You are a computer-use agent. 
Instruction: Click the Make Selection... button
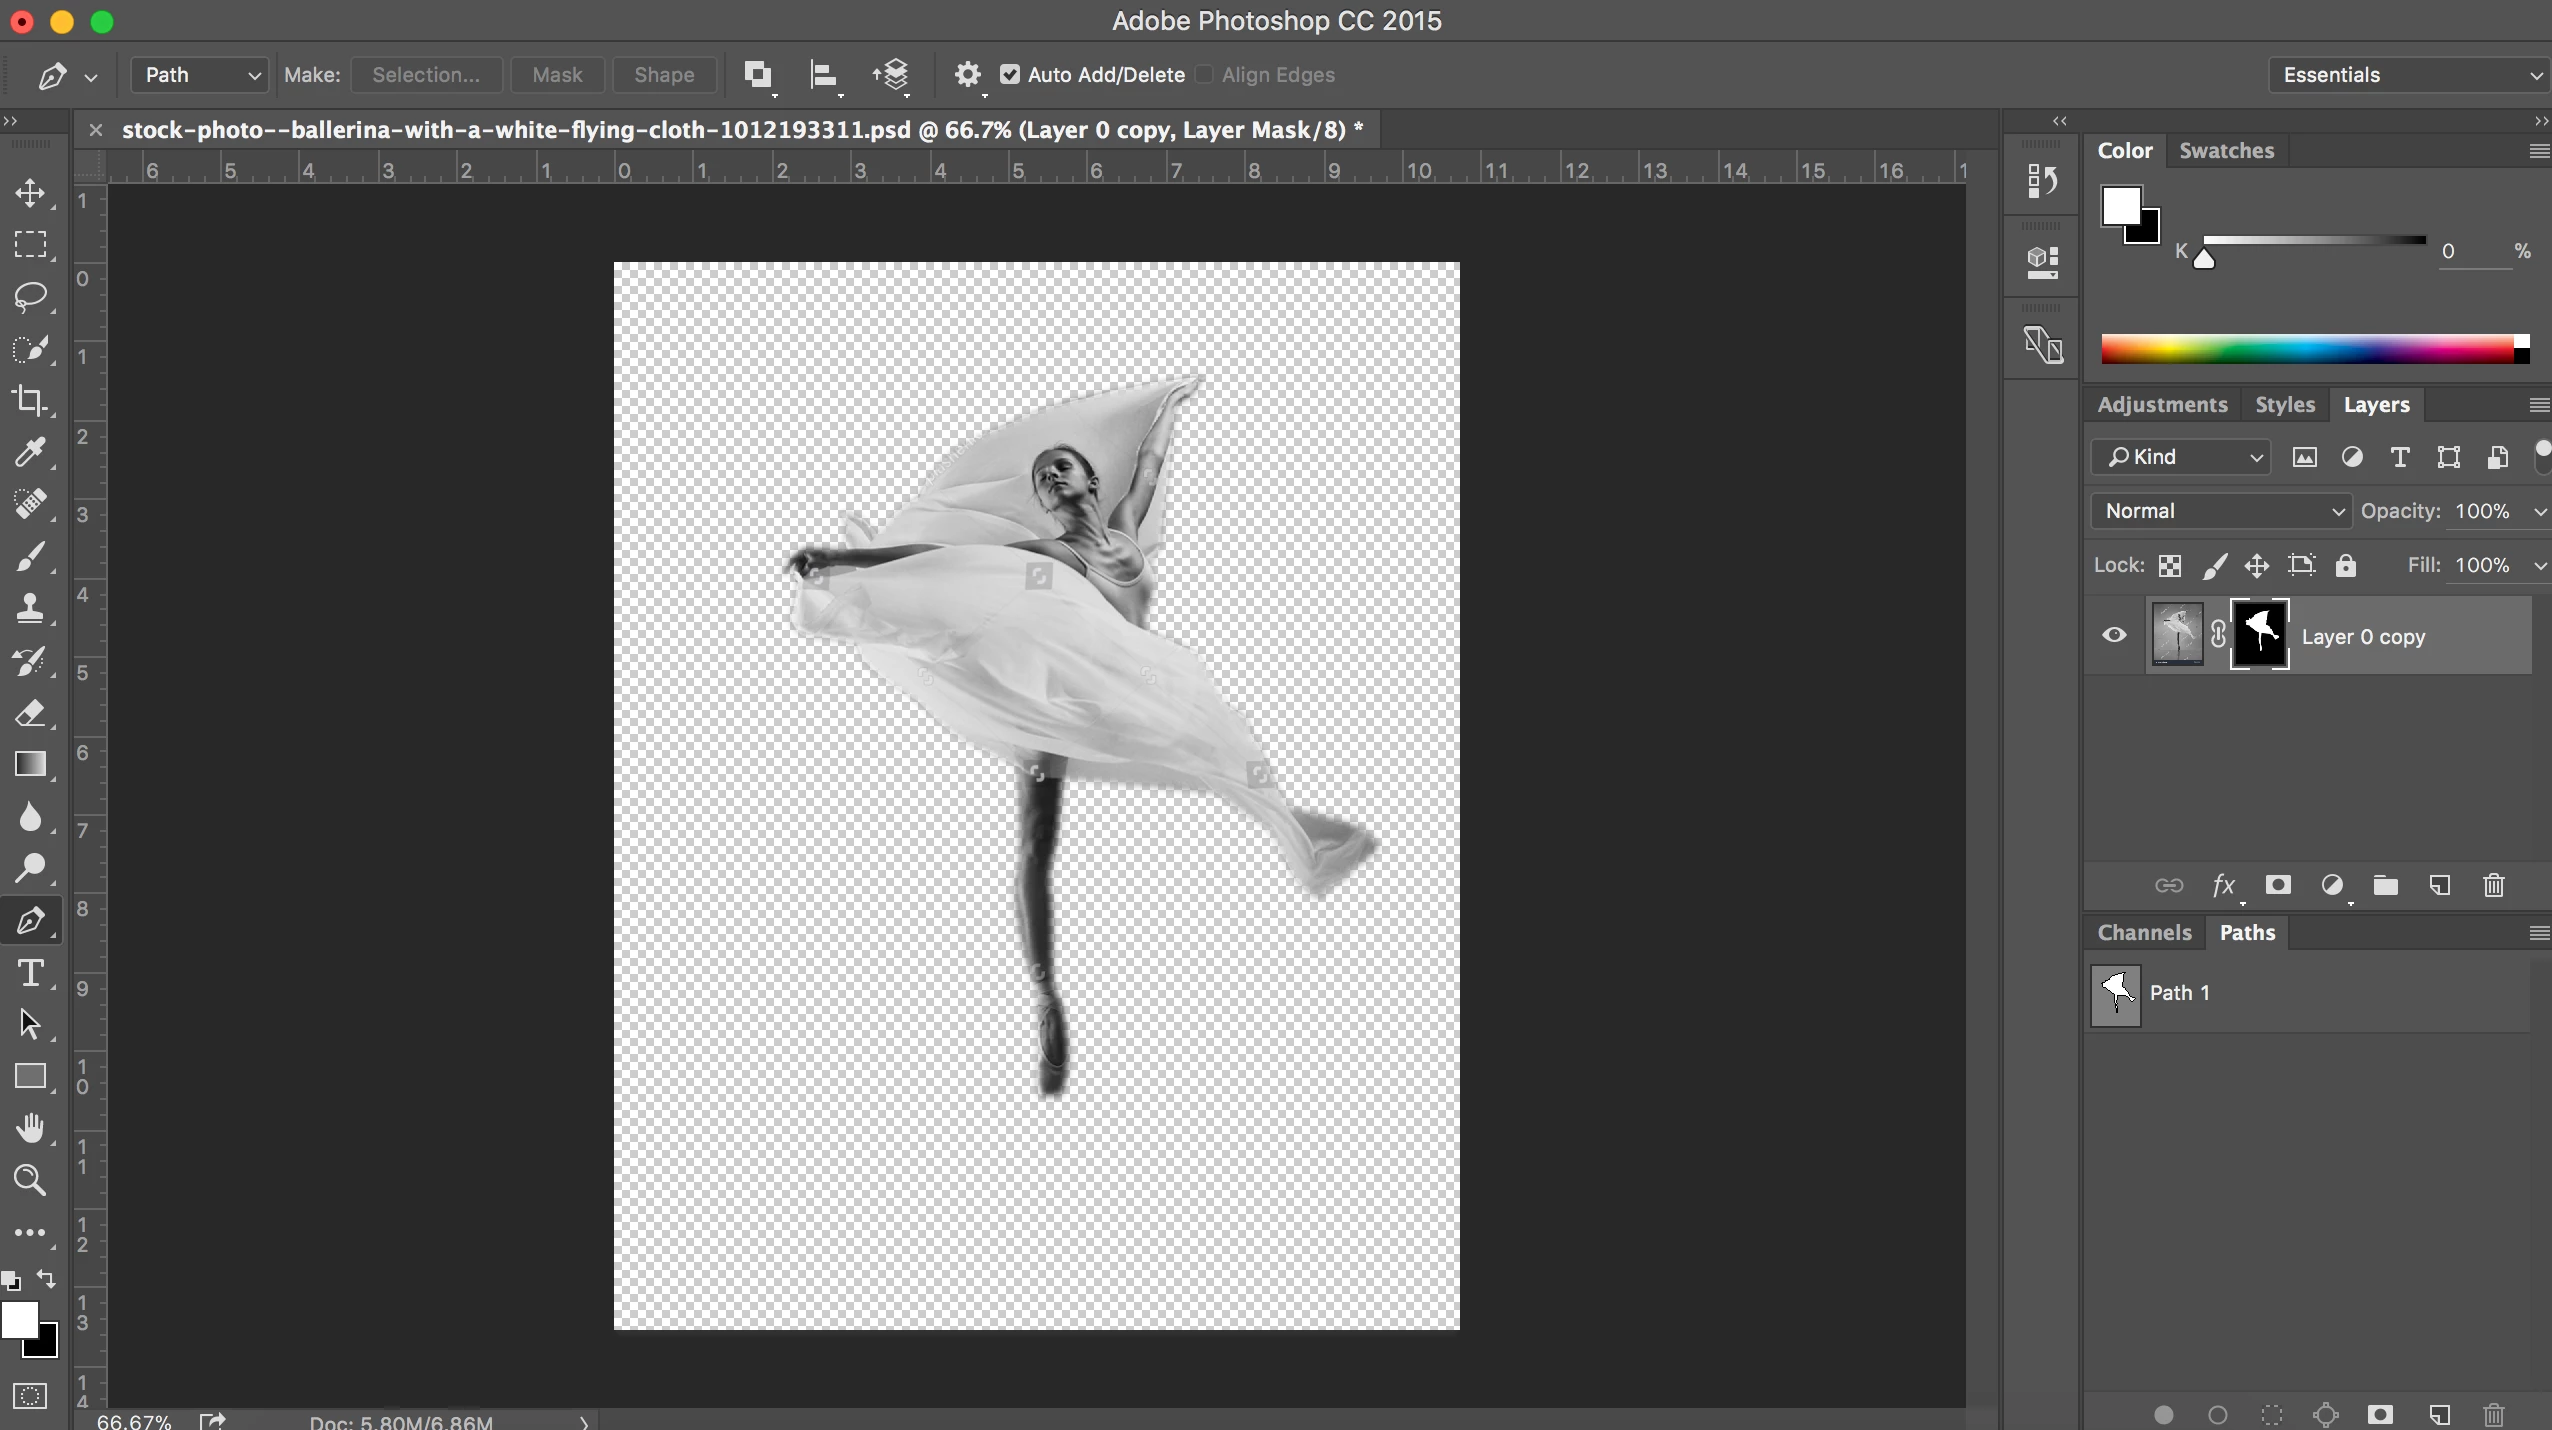coord(426,75)
